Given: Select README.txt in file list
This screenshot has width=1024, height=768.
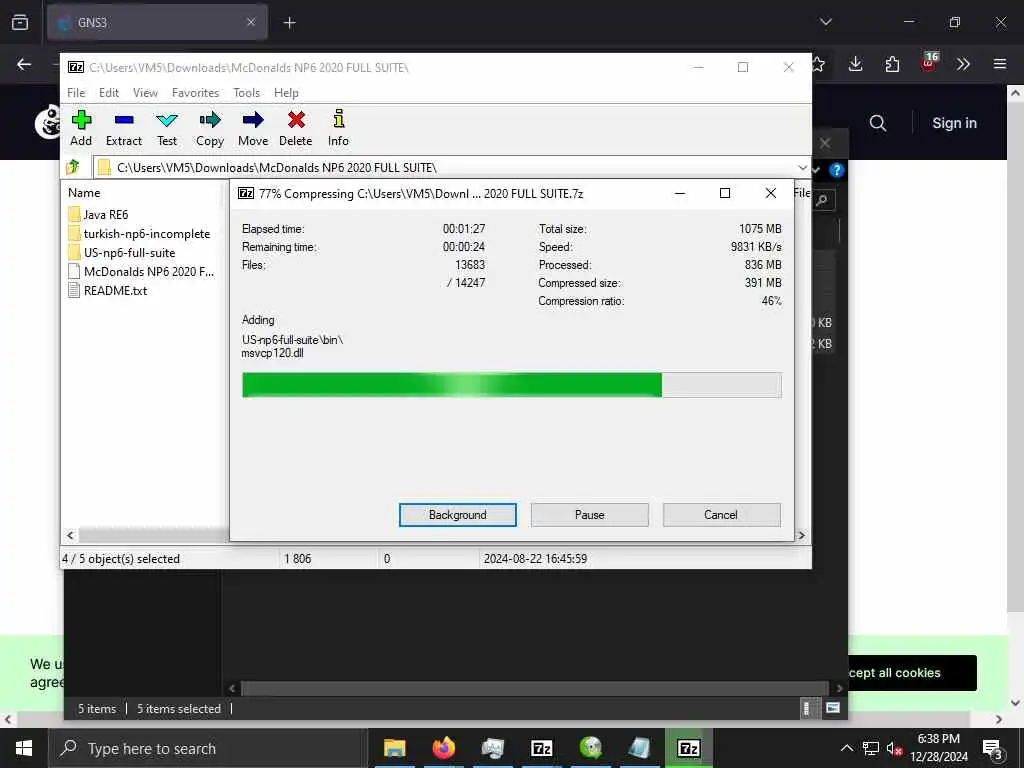Looking at the screenshot, I should pyautogui.click(x=108, y=290).
